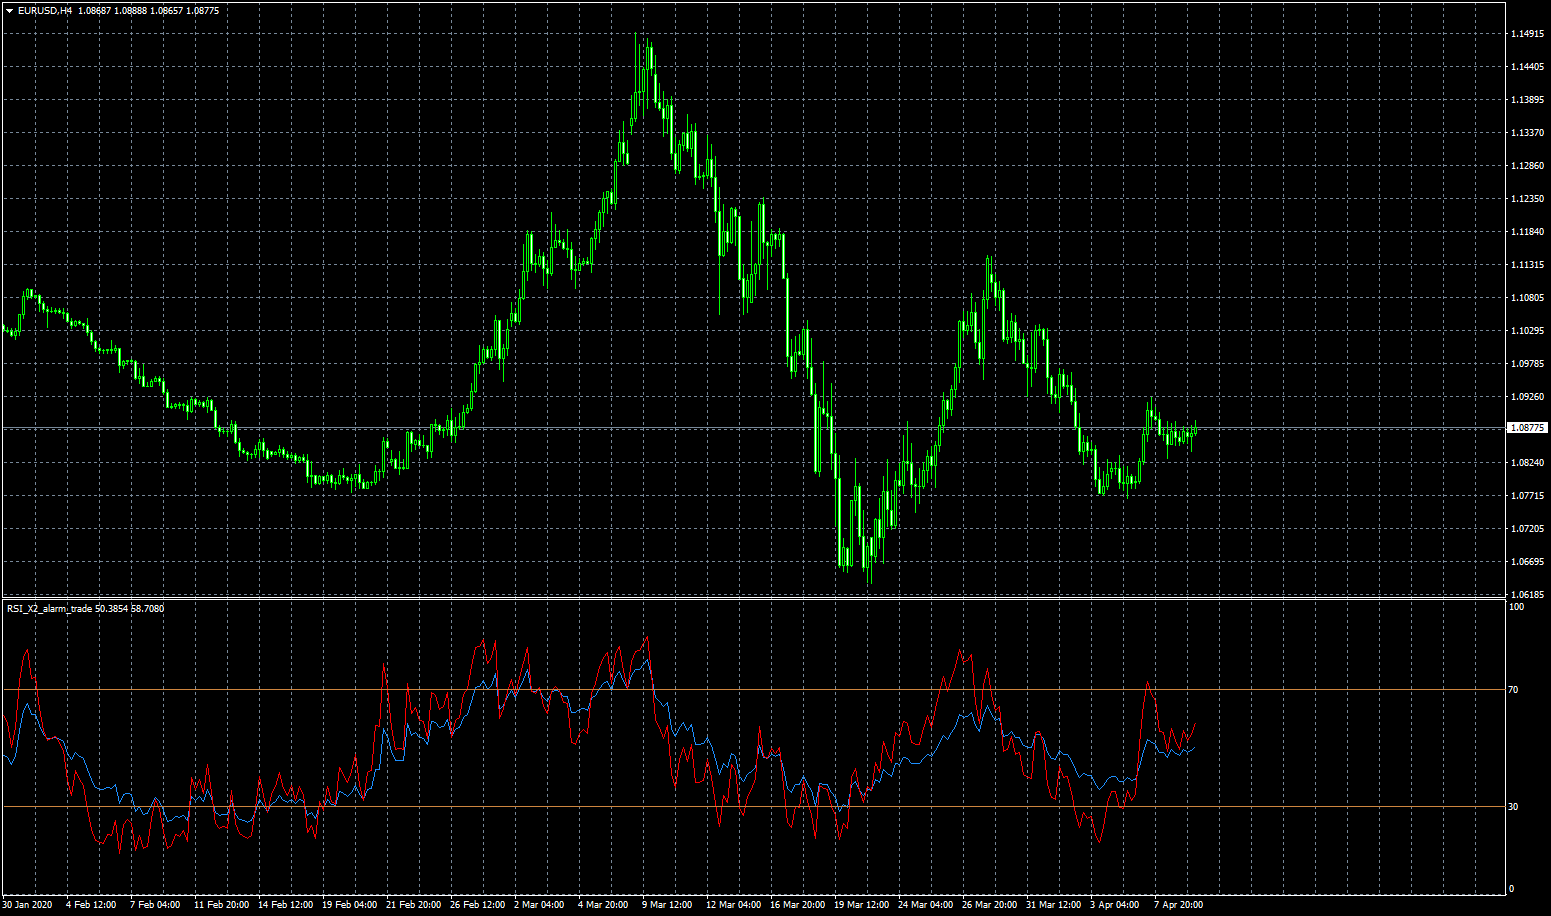Click the 2 Mar 04:00 time label
1551x916 pixels.
pyautogui.click(x=539, y=905)
